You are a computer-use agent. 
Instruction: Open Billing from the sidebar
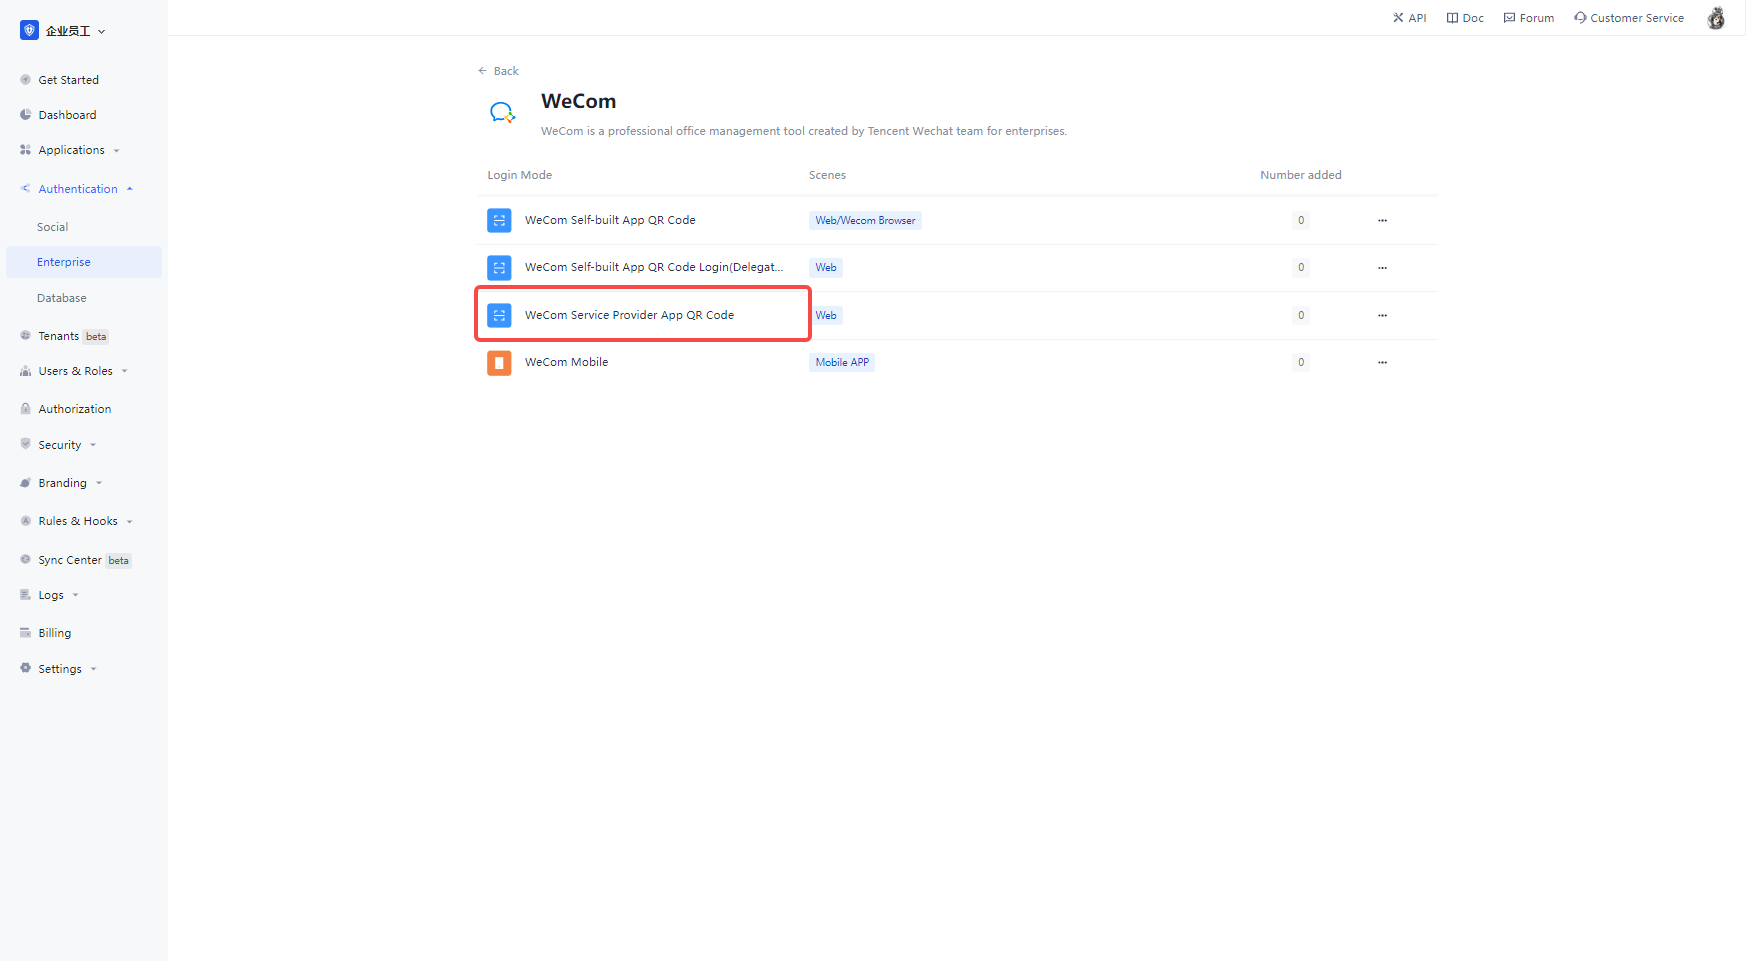tap(54, 632)
